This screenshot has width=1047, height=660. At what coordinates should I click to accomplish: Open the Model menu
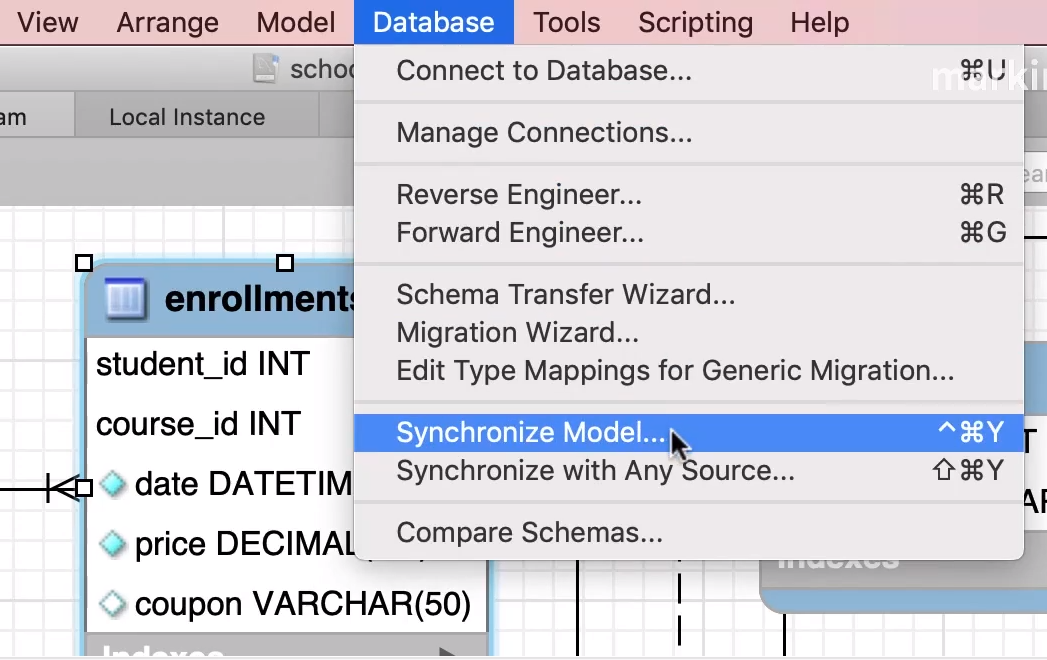coord(295,22)
